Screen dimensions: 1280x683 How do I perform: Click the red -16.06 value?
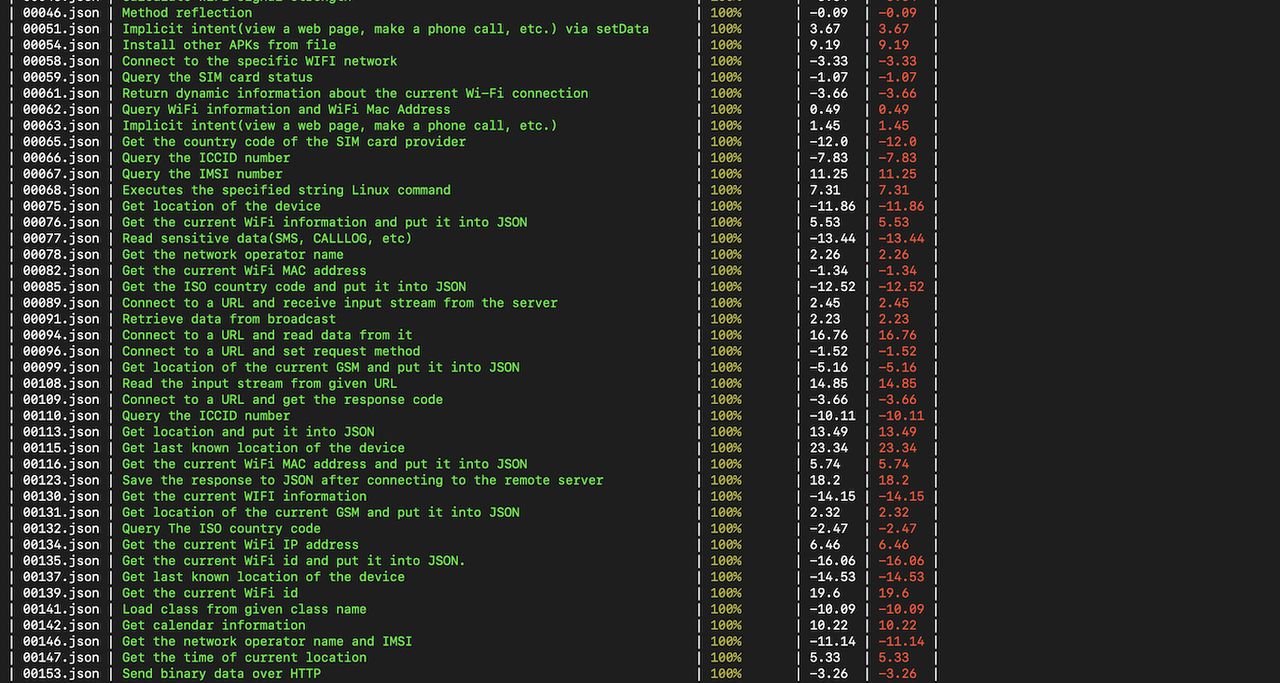901,561
